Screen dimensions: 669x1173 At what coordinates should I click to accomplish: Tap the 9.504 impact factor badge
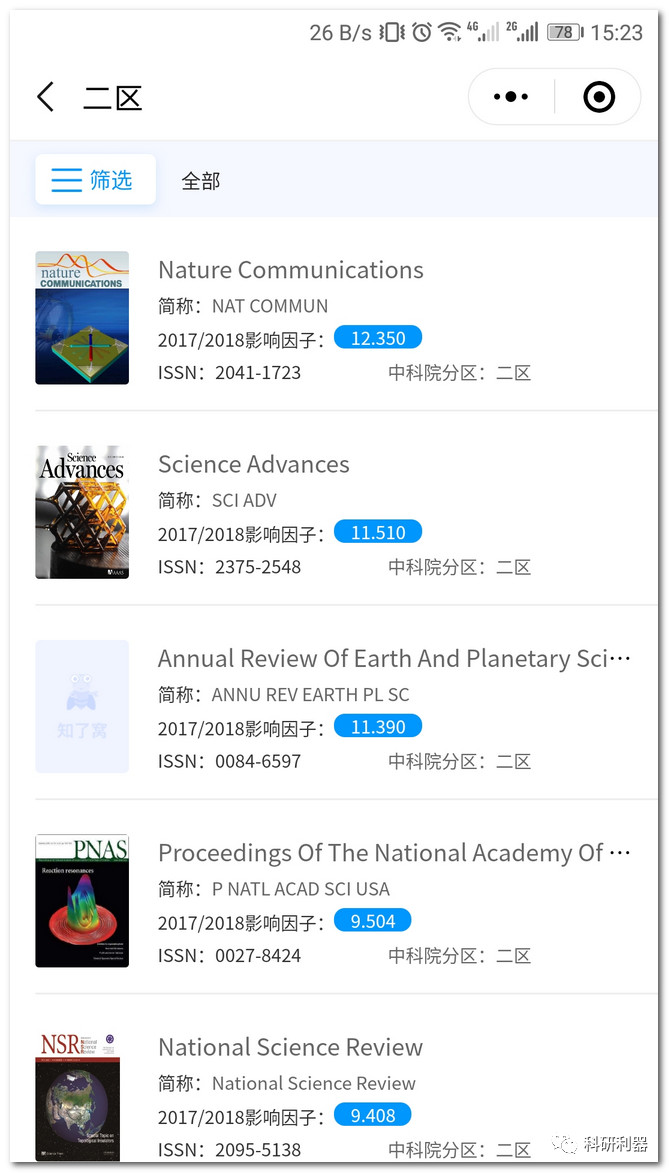tap(372, 921)
